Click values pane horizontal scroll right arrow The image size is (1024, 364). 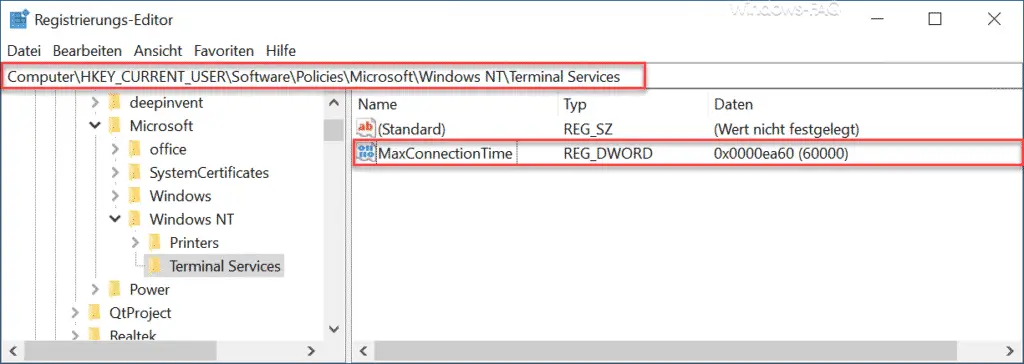pos(1011,351)
